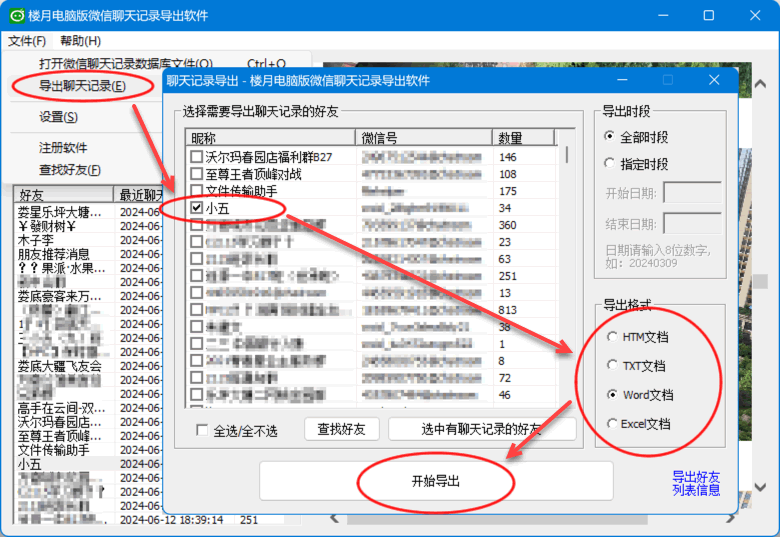780x537 pixels.
Task: Choose 设置(S) menu entry
Action: click(x=59, y=117)
